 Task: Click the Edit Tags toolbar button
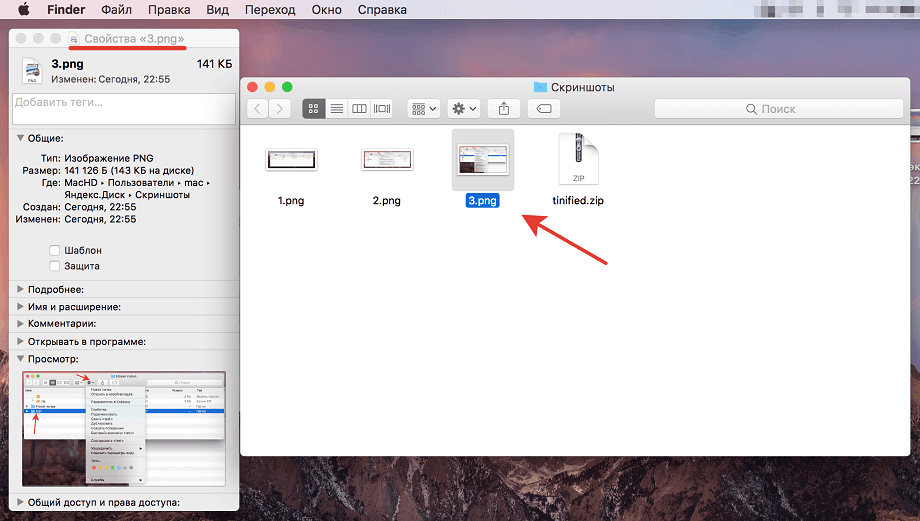tap(543, 108)
